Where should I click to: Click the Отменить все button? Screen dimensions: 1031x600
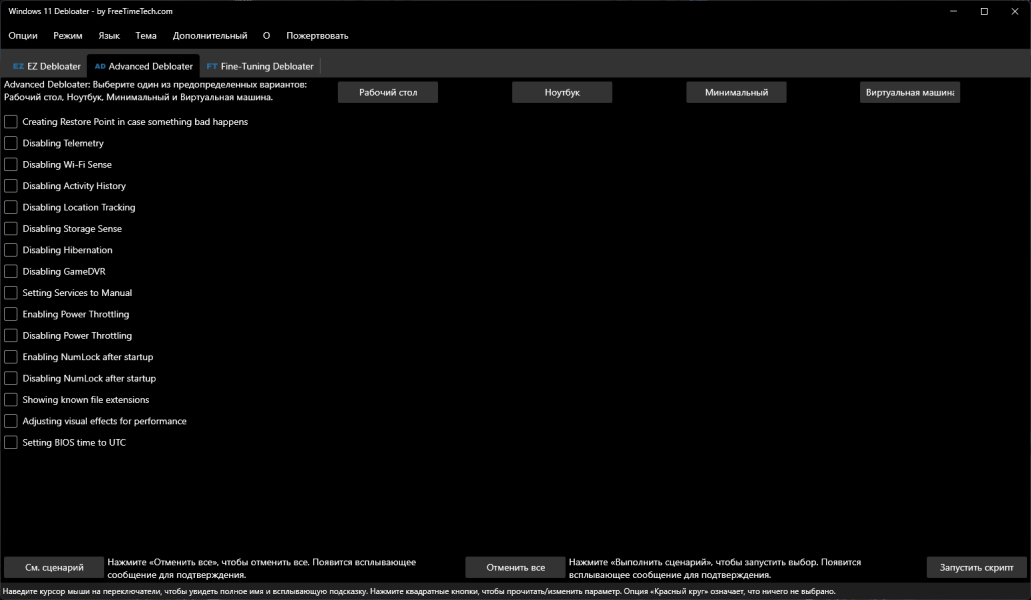[516, 567]
